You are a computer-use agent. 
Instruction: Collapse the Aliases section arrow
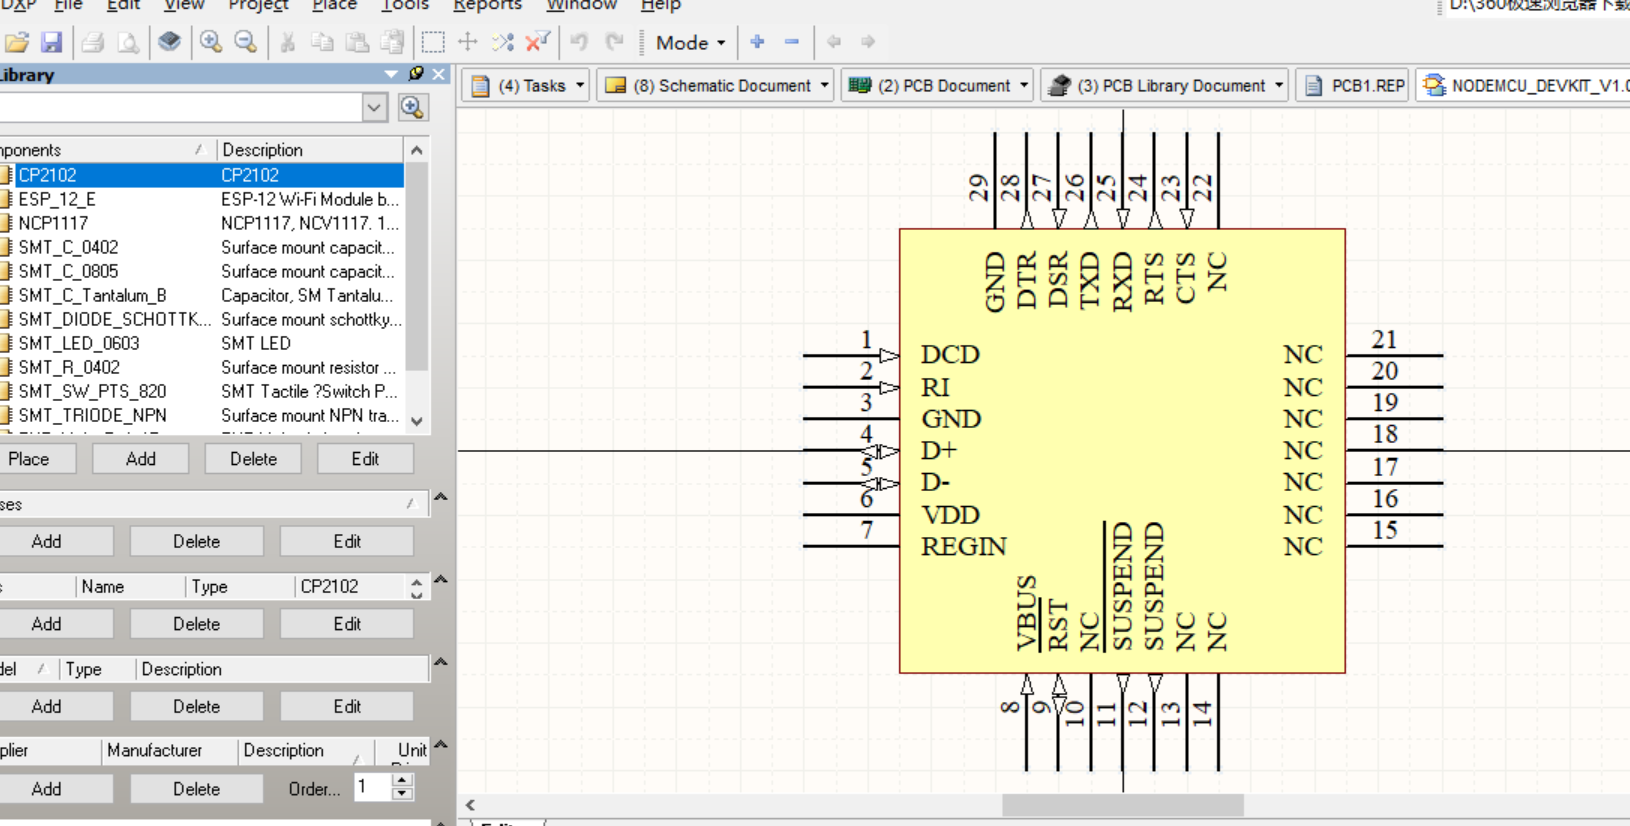(440, 497)
